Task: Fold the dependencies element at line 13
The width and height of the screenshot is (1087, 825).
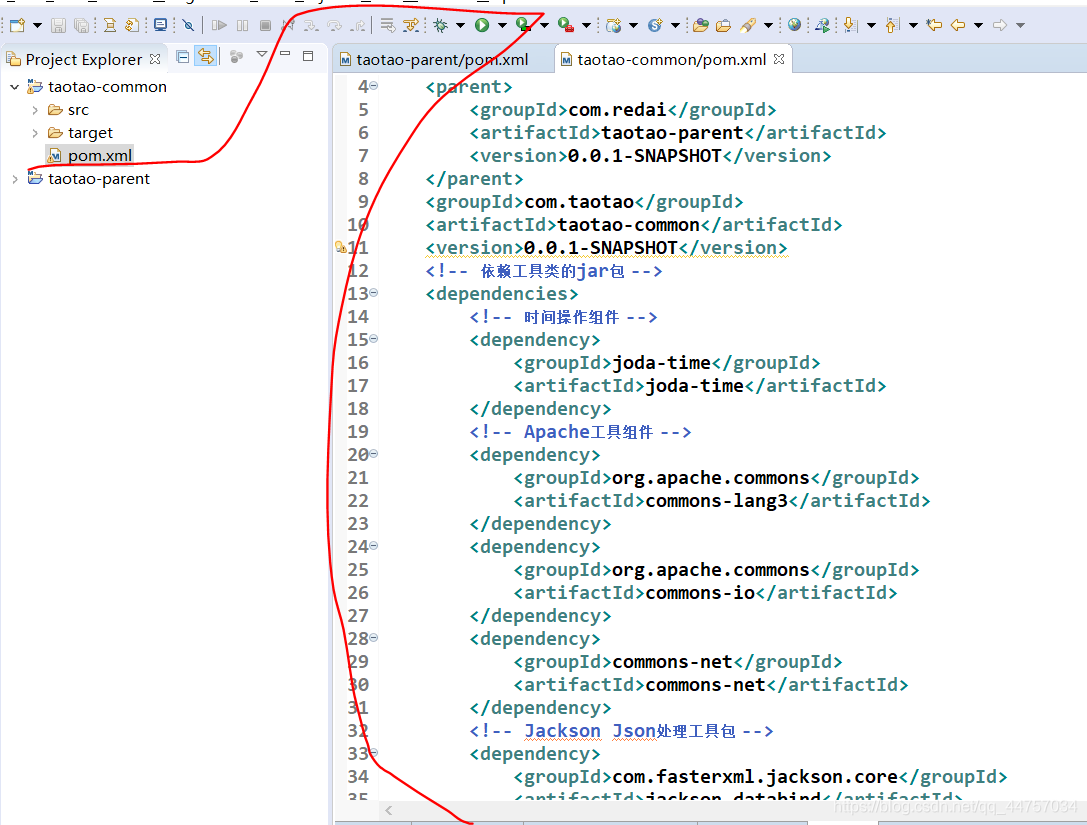Action: tap(374, 293)
